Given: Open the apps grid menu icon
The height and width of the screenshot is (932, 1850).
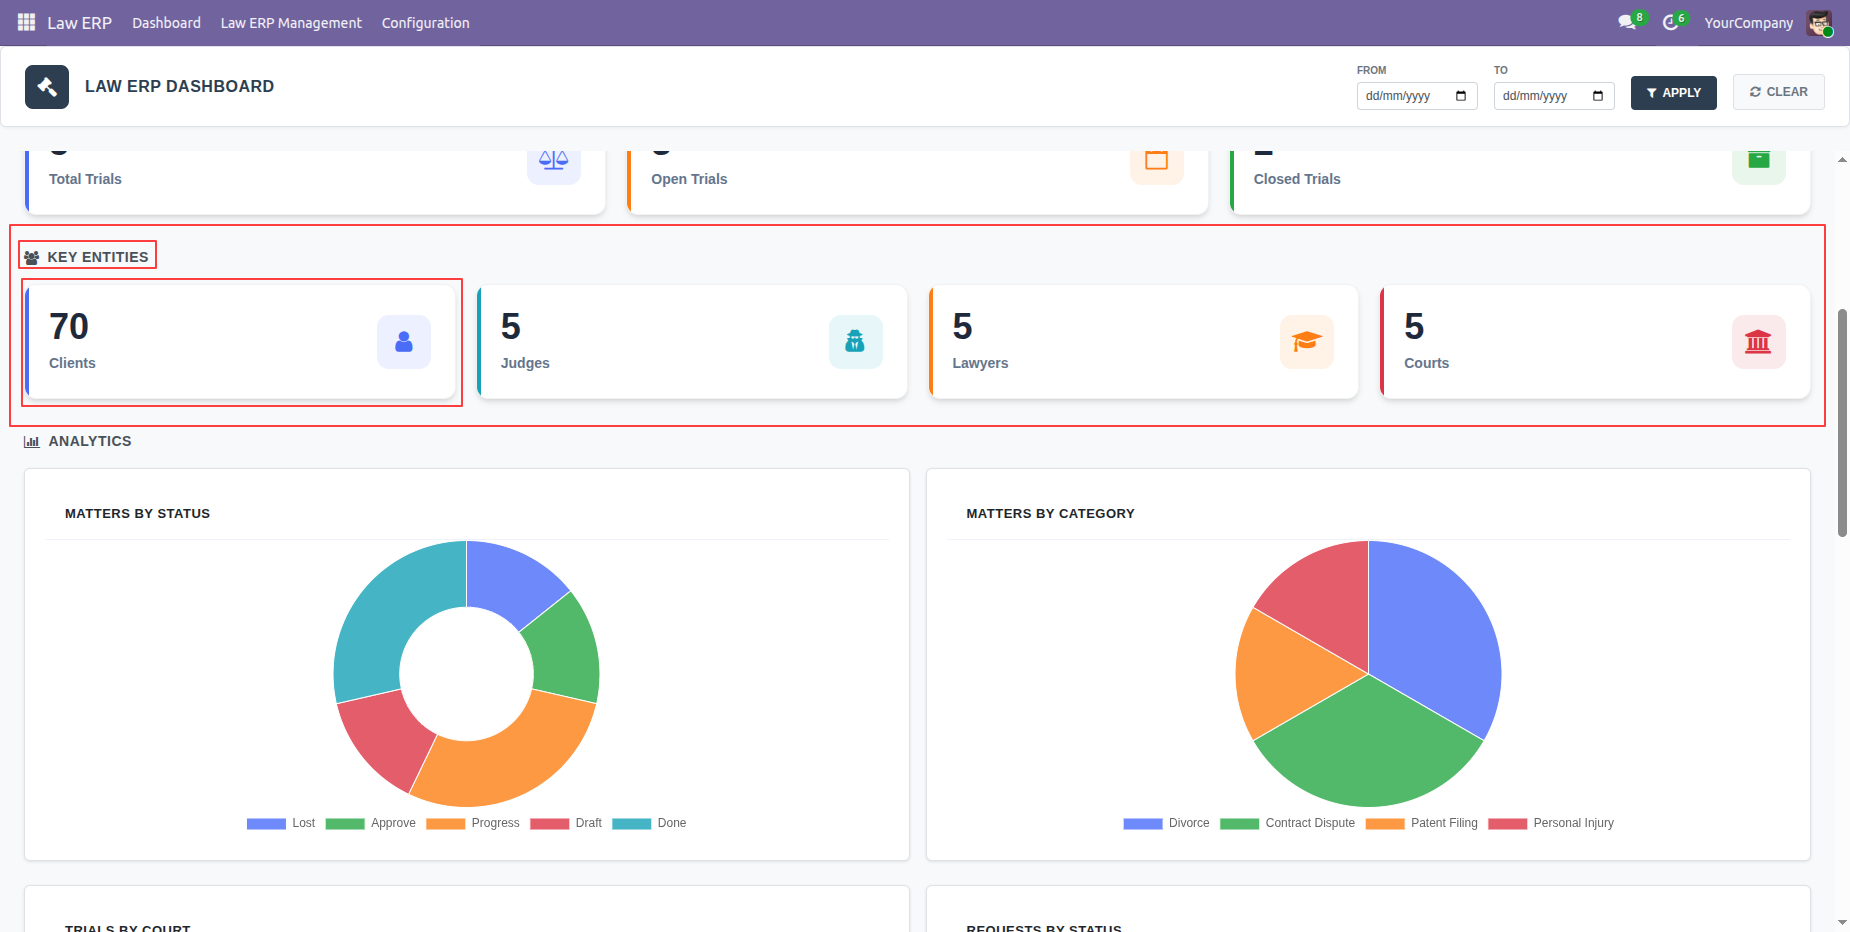Looking at the screenshot, I should tap(26, 22).
